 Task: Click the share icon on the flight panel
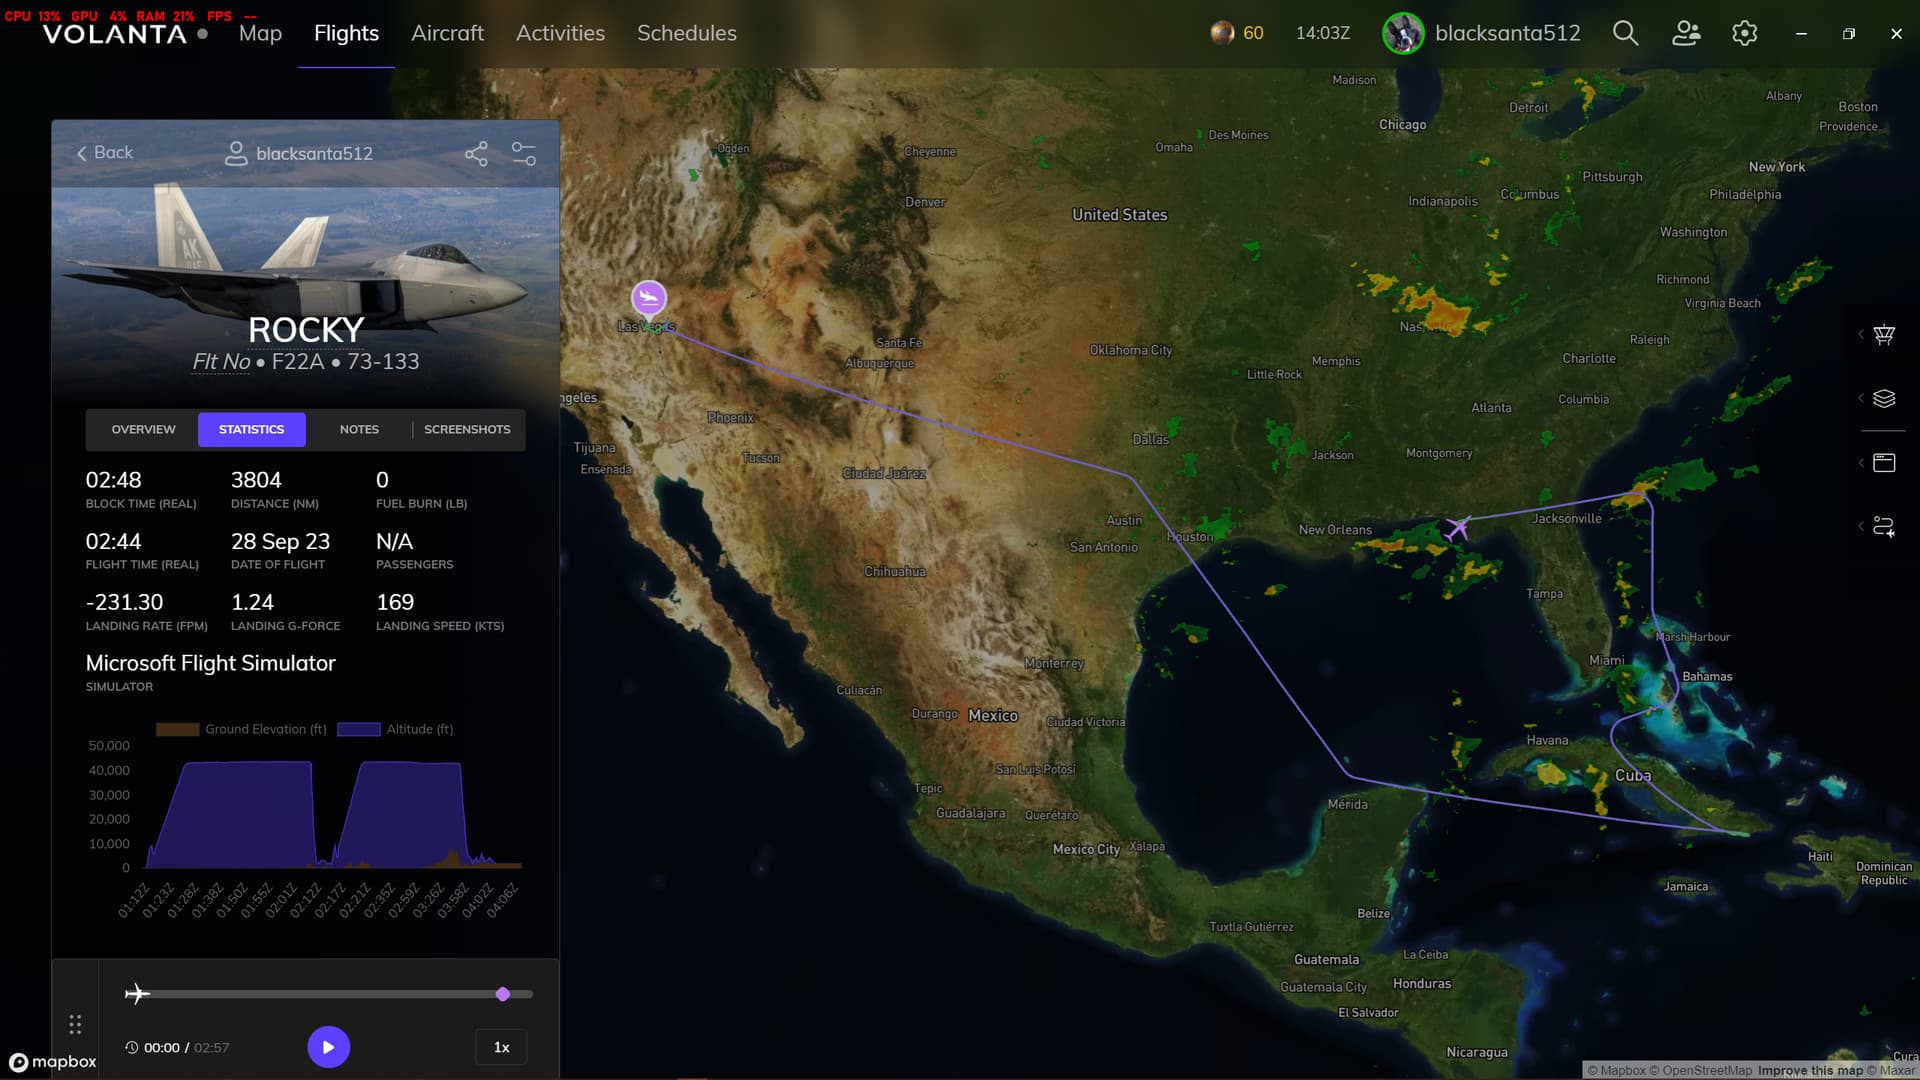pos(477,153)
